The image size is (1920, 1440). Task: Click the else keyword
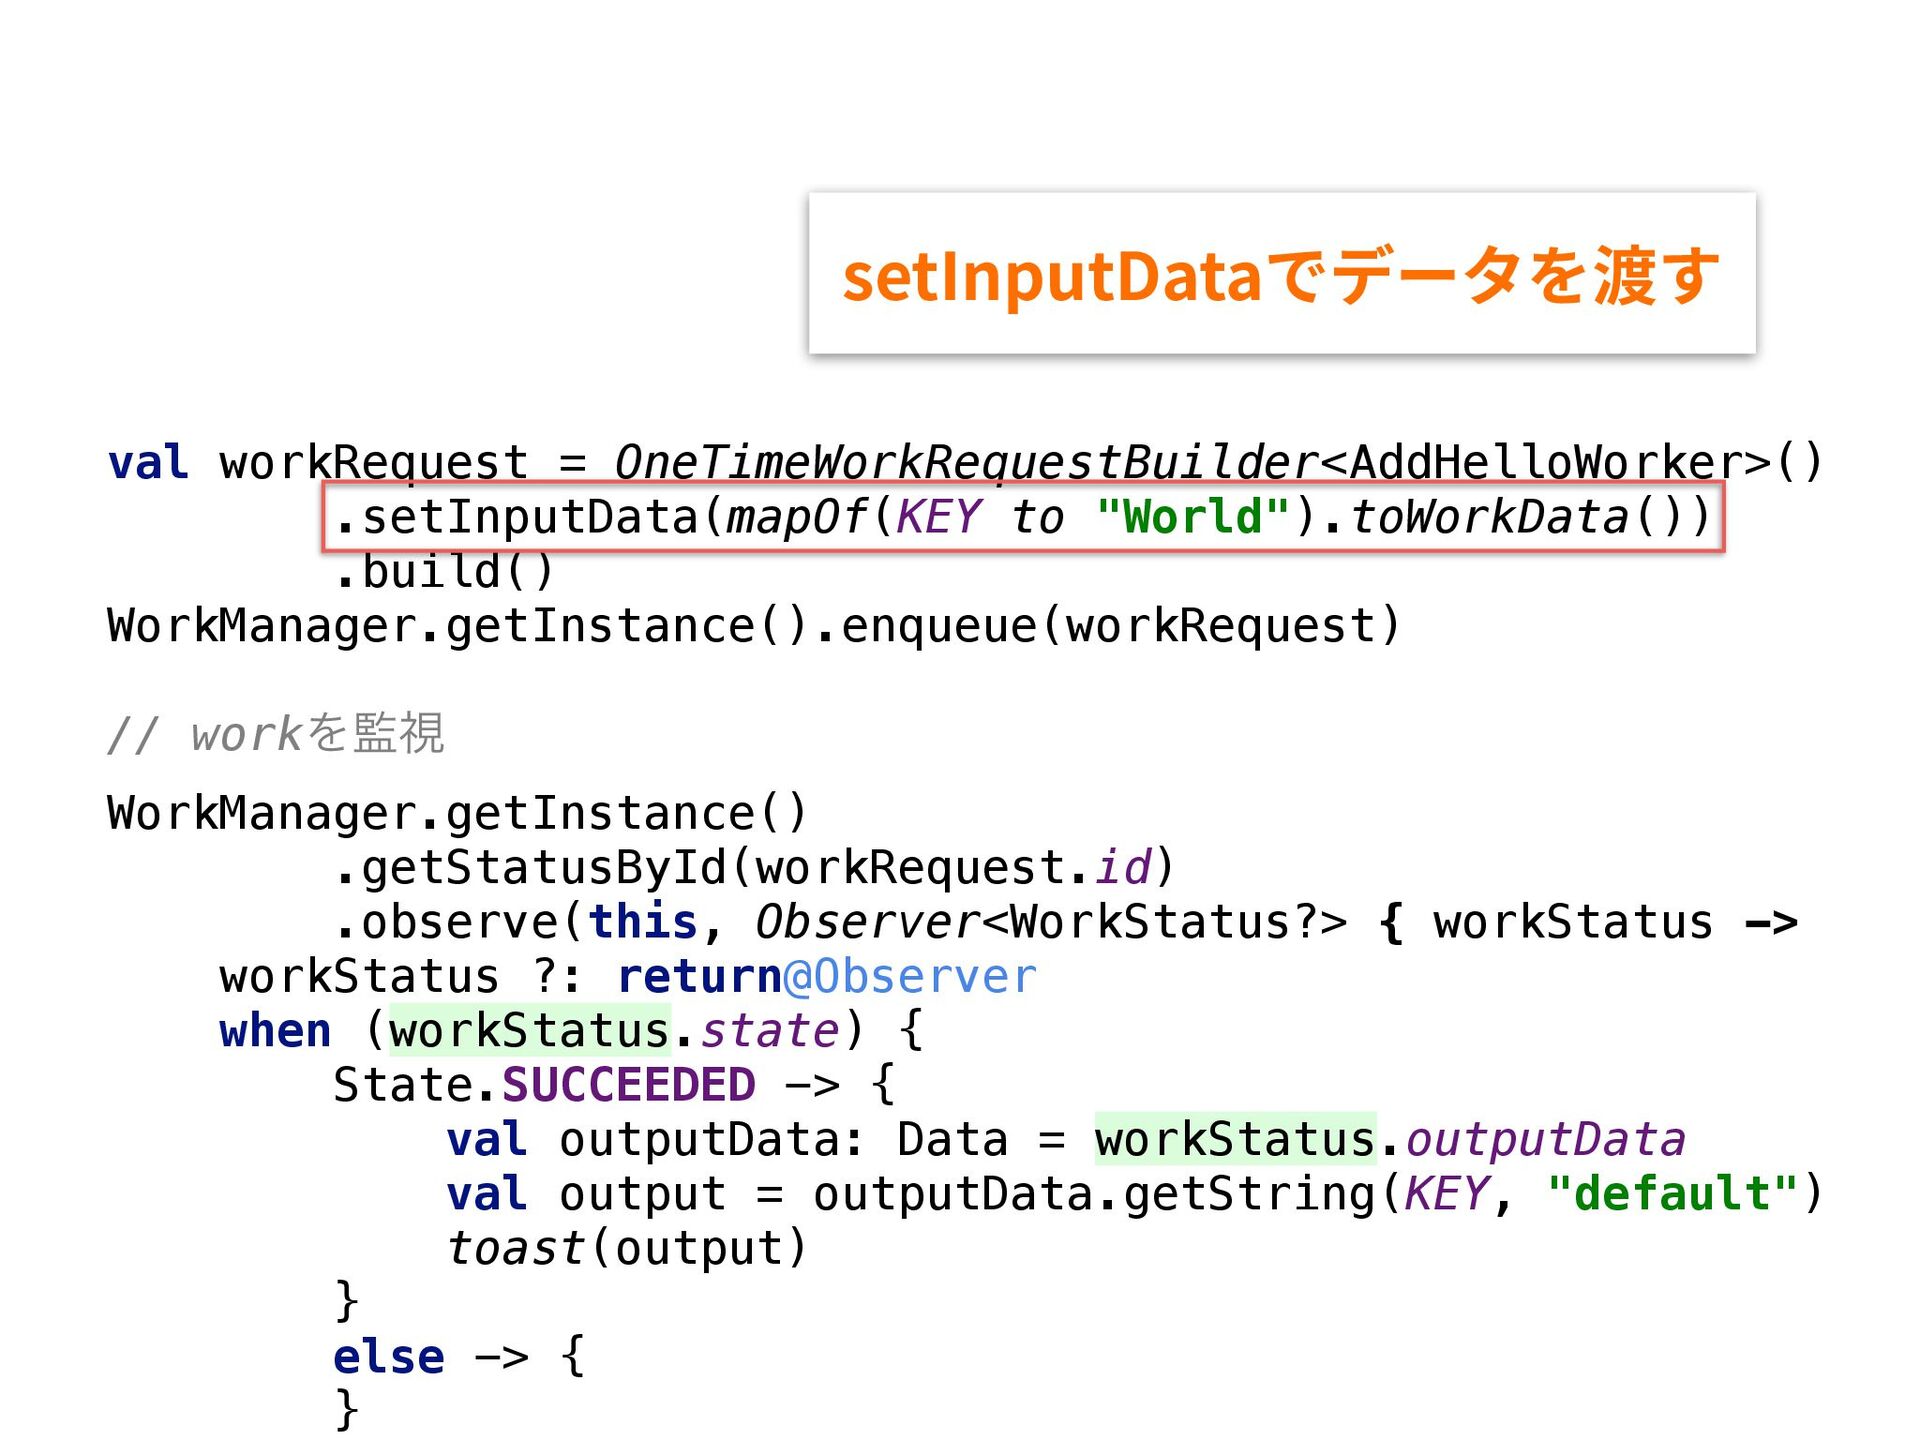[388, 1357]
